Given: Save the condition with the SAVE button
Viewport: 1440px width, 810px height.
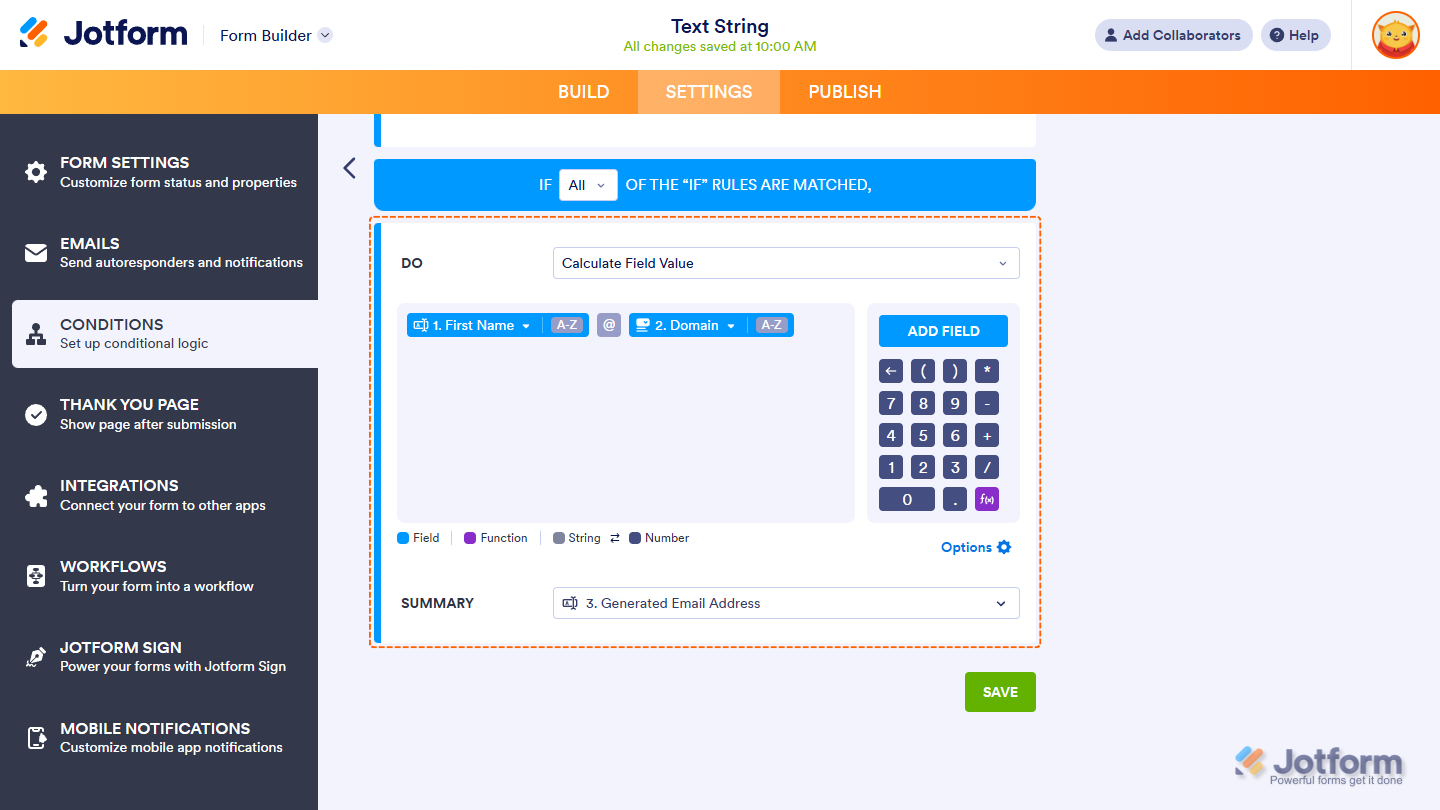Looking at the screenshot, I should pos(999,691).
